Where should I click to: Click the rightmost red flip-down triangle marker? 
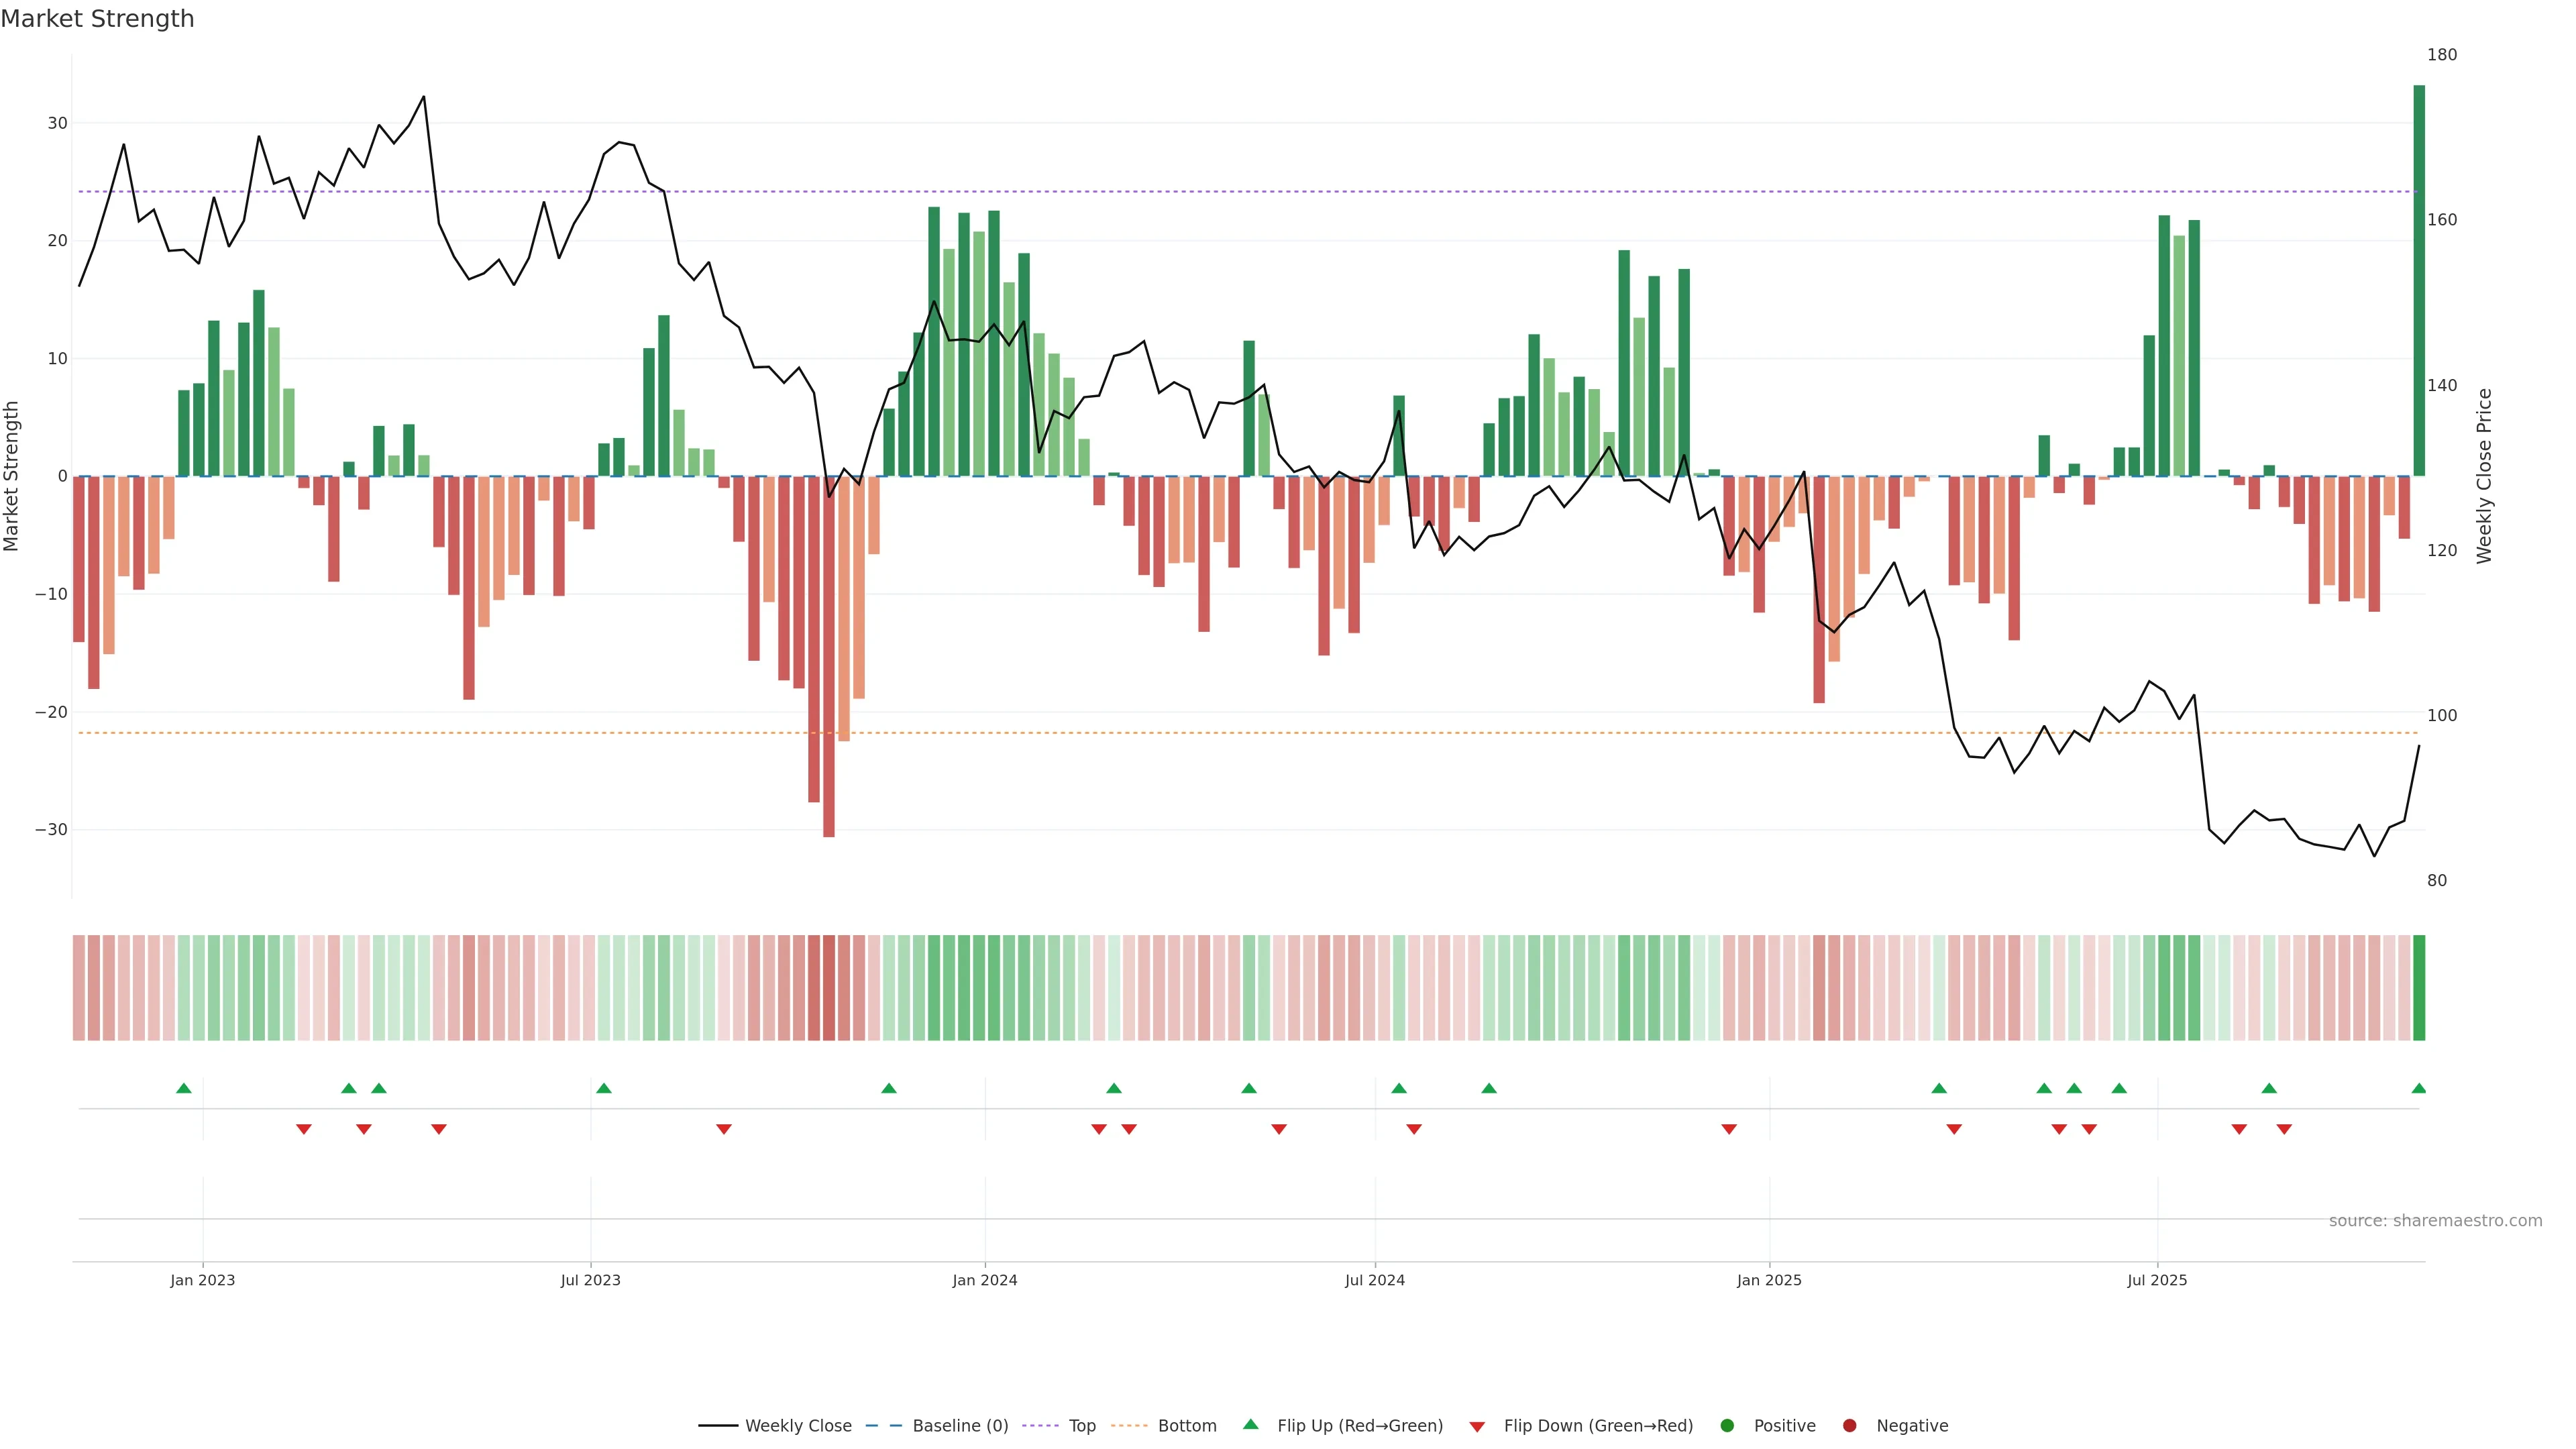2284,1129
